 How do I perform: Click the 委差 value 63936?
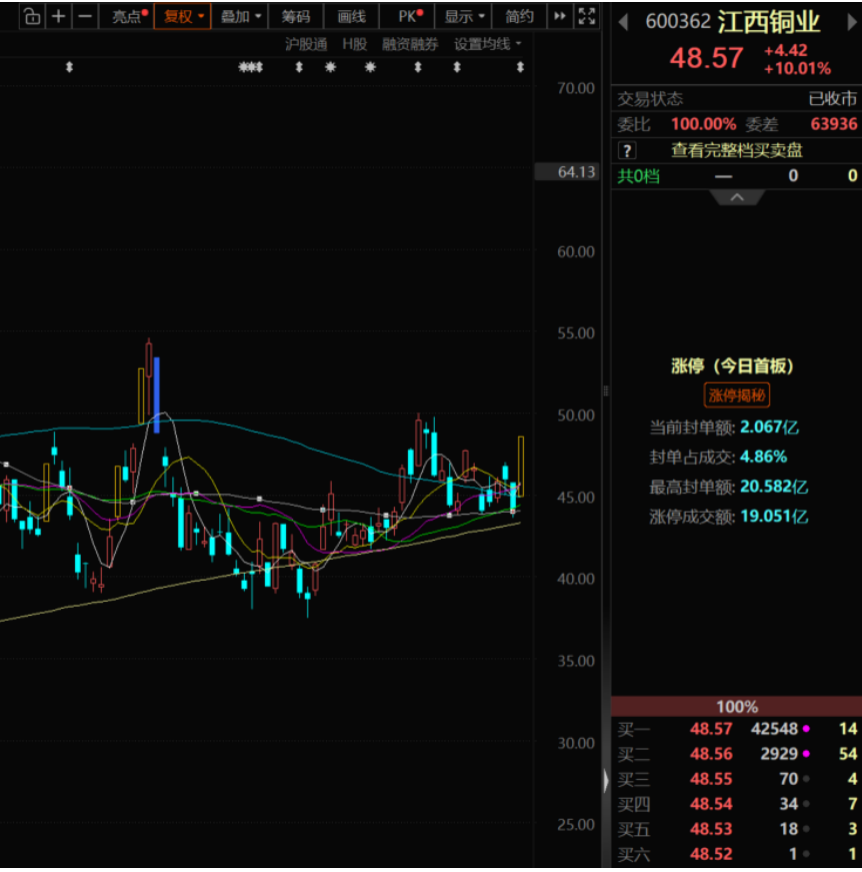pos(834,123)
